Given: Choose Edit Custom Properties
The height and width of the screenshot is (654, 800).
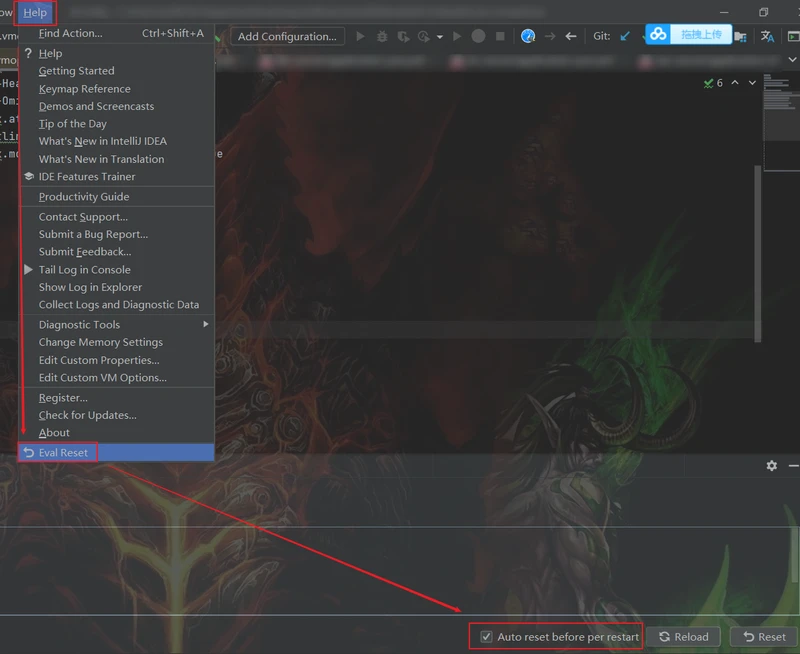Looking at the screenshot, I should (x=117, y=360).
